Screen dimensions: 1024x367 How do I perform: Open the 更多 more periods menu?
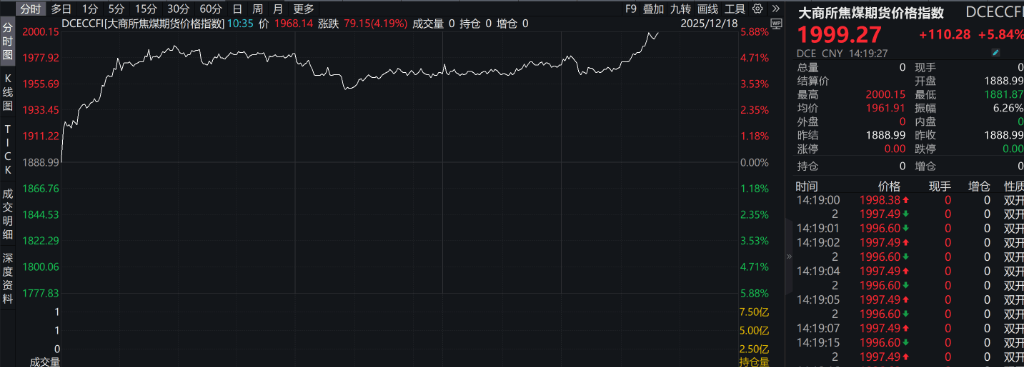(x=303, y=9)
